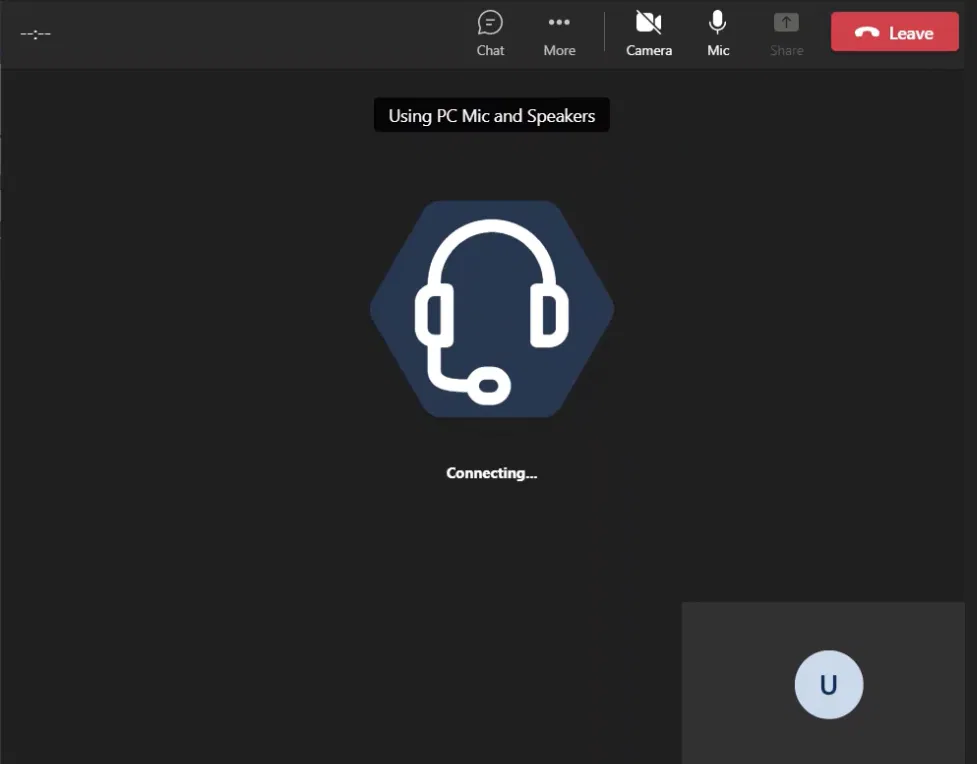This screenshot has height=764, width=977.
Task: Click the hang-up phone icon in Leave
Action: pyautogui.click(x=867, y=33)
